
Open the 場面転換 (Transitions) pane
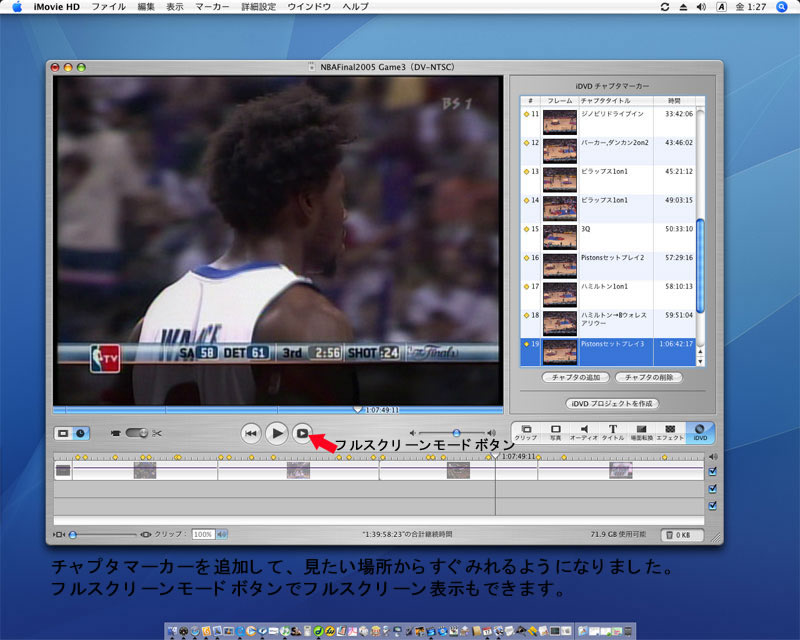(x=641, y=432)
